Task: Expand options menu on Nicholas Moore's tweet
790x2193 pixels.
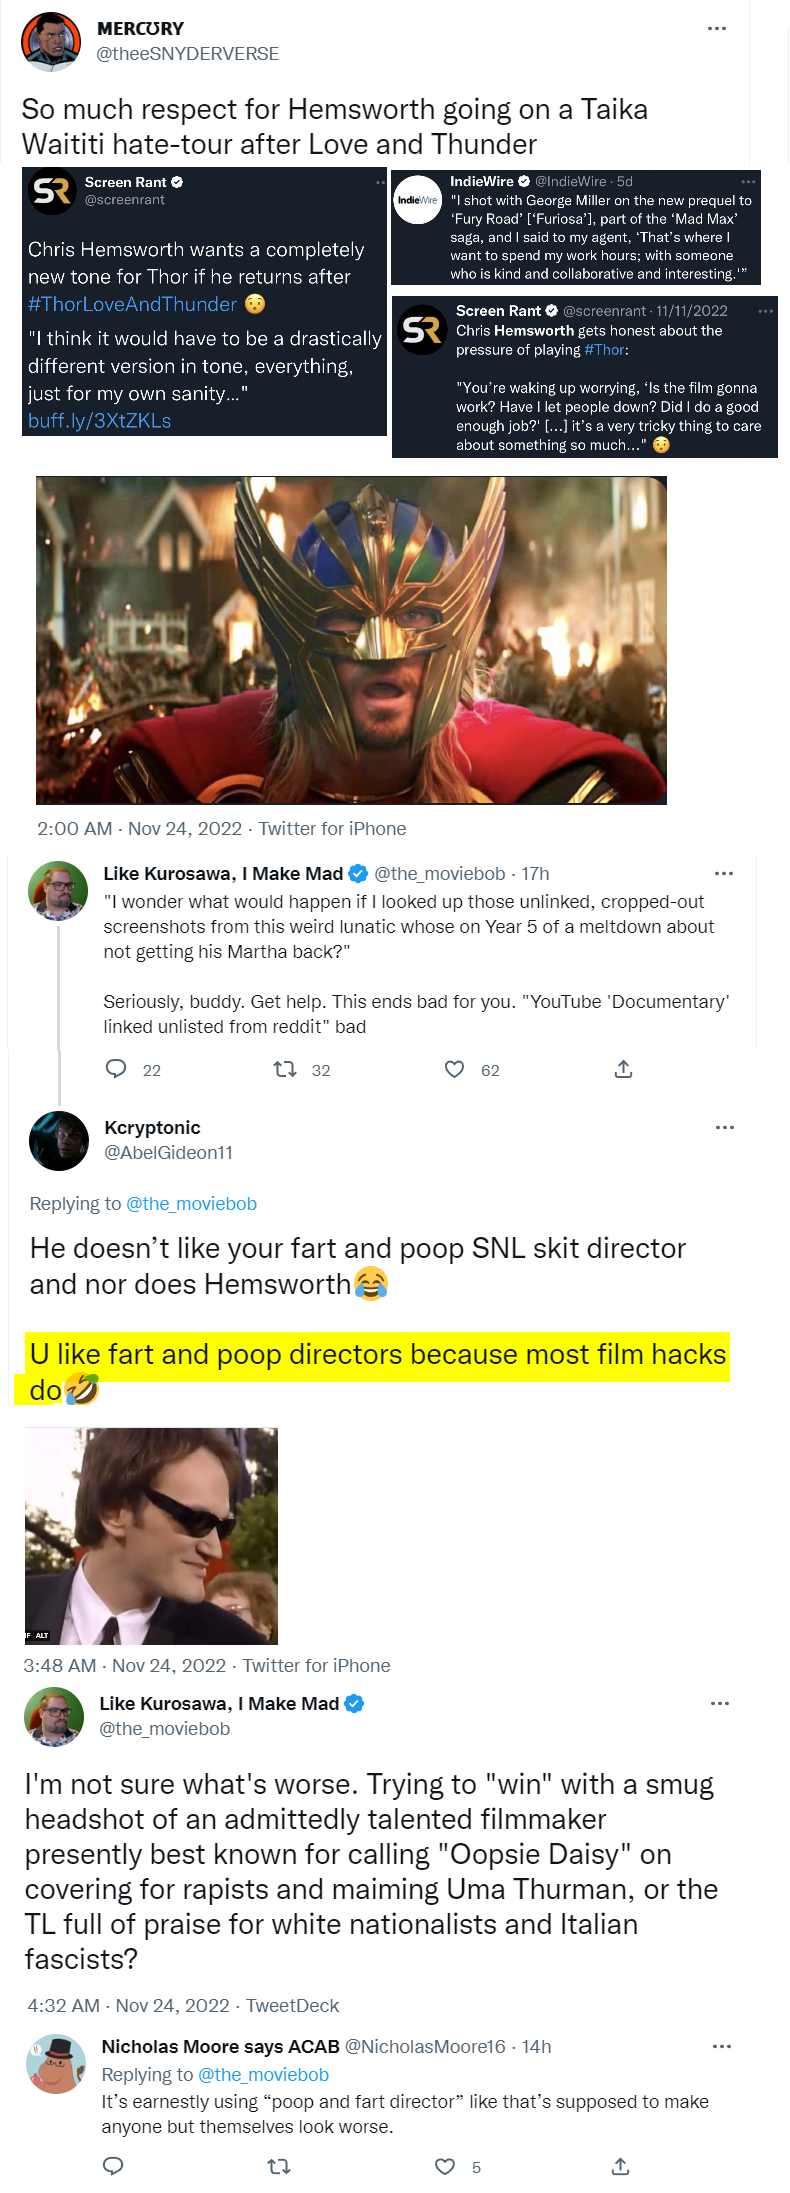Action: (722, 2046)
